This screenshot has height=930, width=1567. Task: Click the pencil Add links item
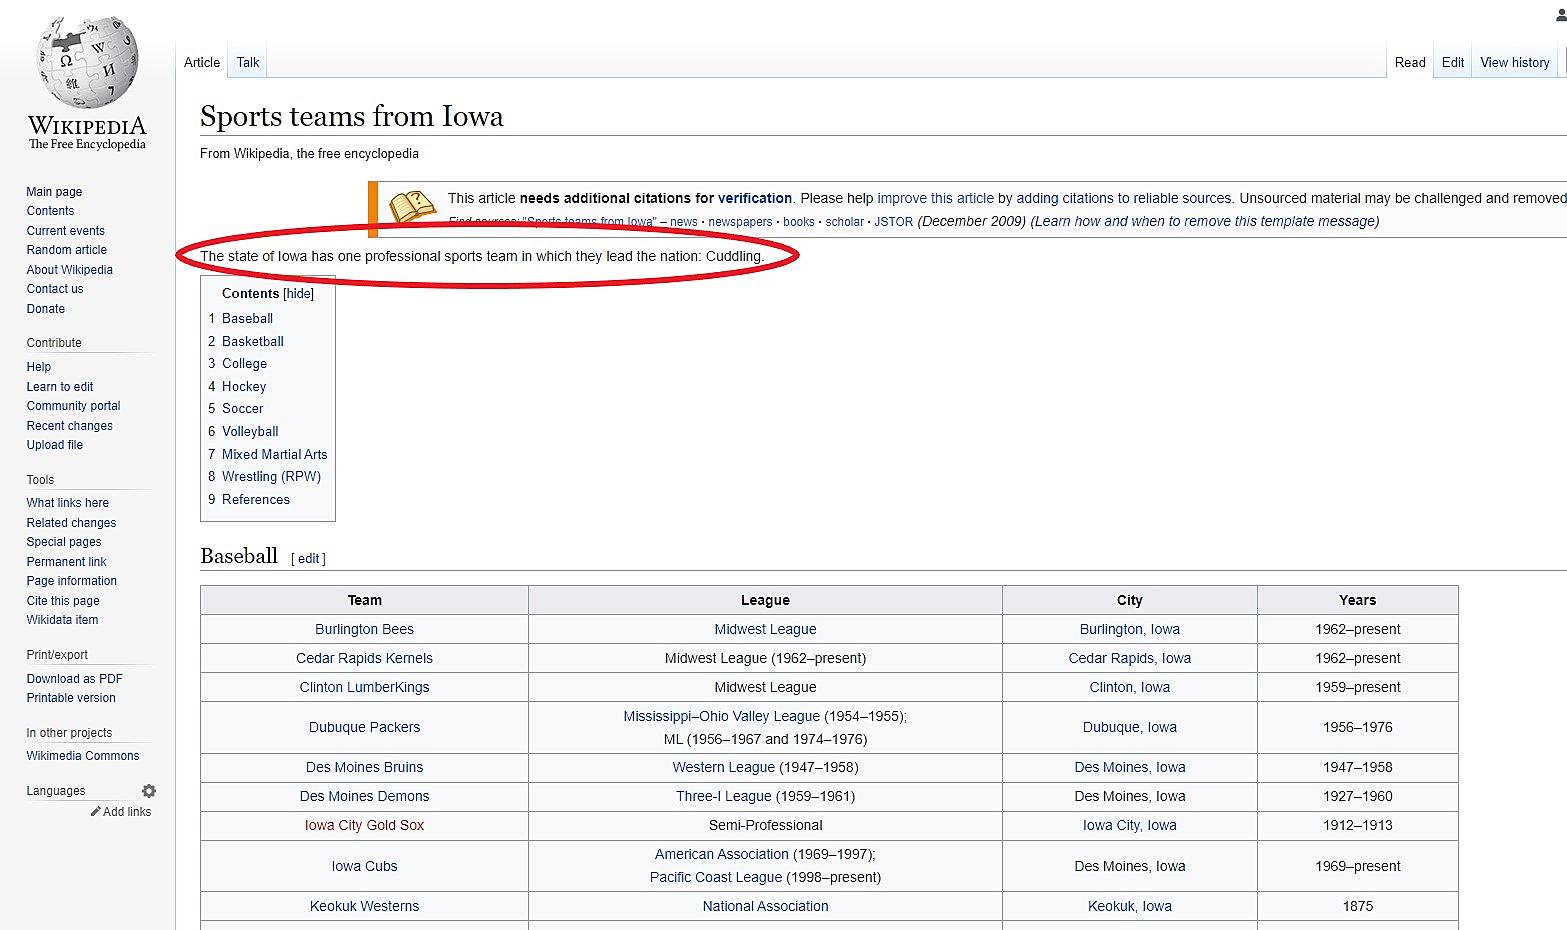121,812
